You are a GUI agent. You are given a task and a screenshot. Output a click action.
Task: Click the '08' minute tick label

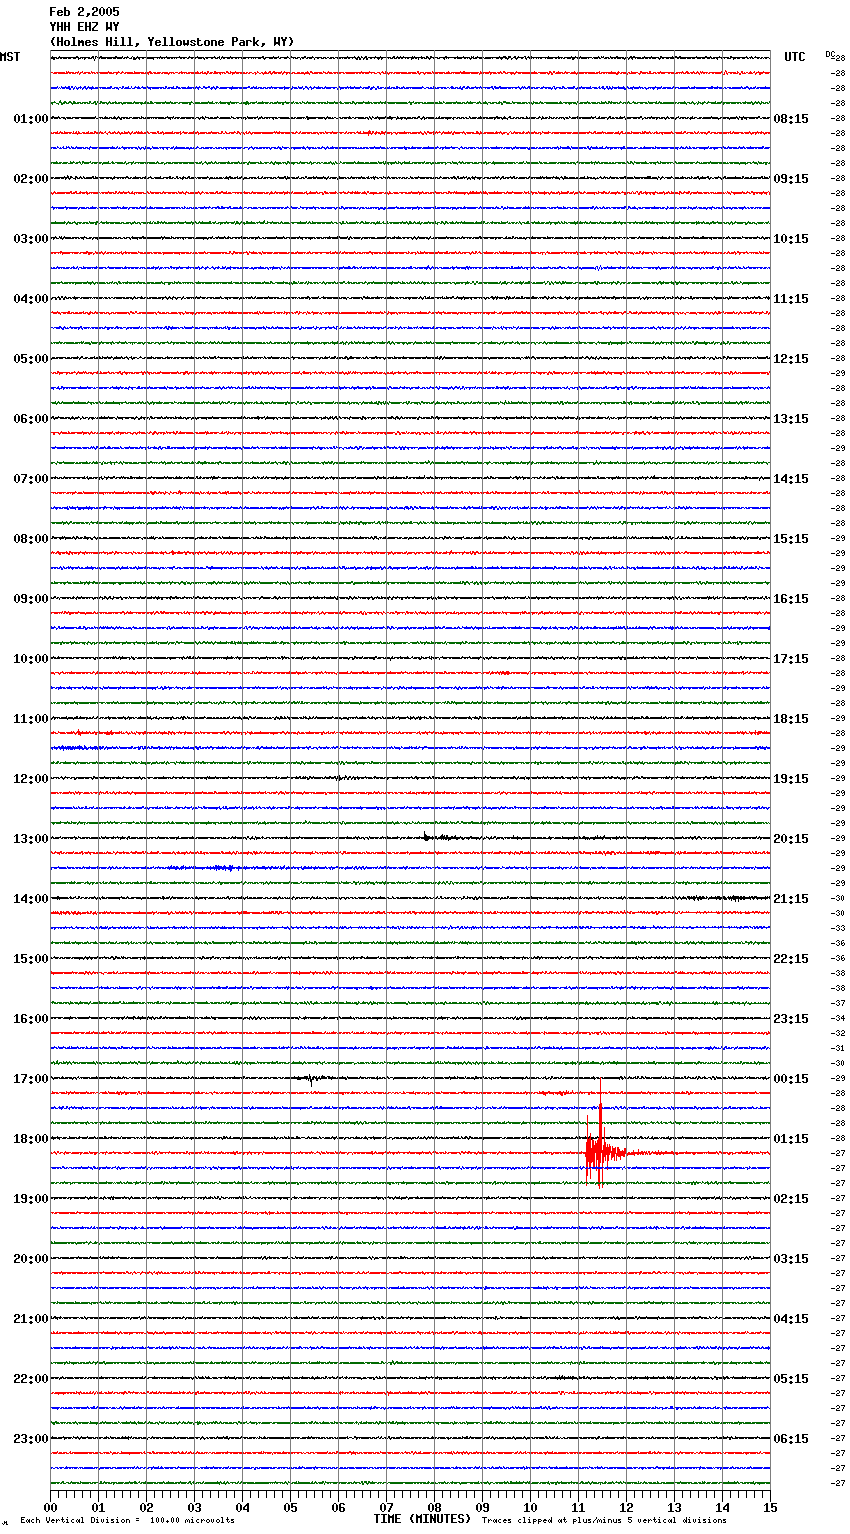434,1507
